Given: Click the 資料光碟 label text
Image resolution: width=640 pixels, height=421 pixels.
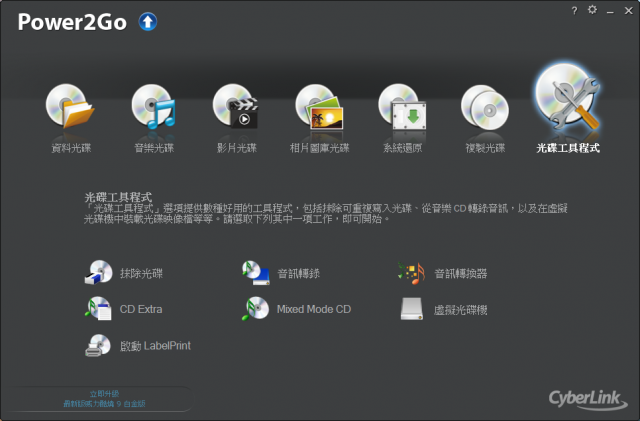Looking at the screenshot, I should click(x=71, y=148).
